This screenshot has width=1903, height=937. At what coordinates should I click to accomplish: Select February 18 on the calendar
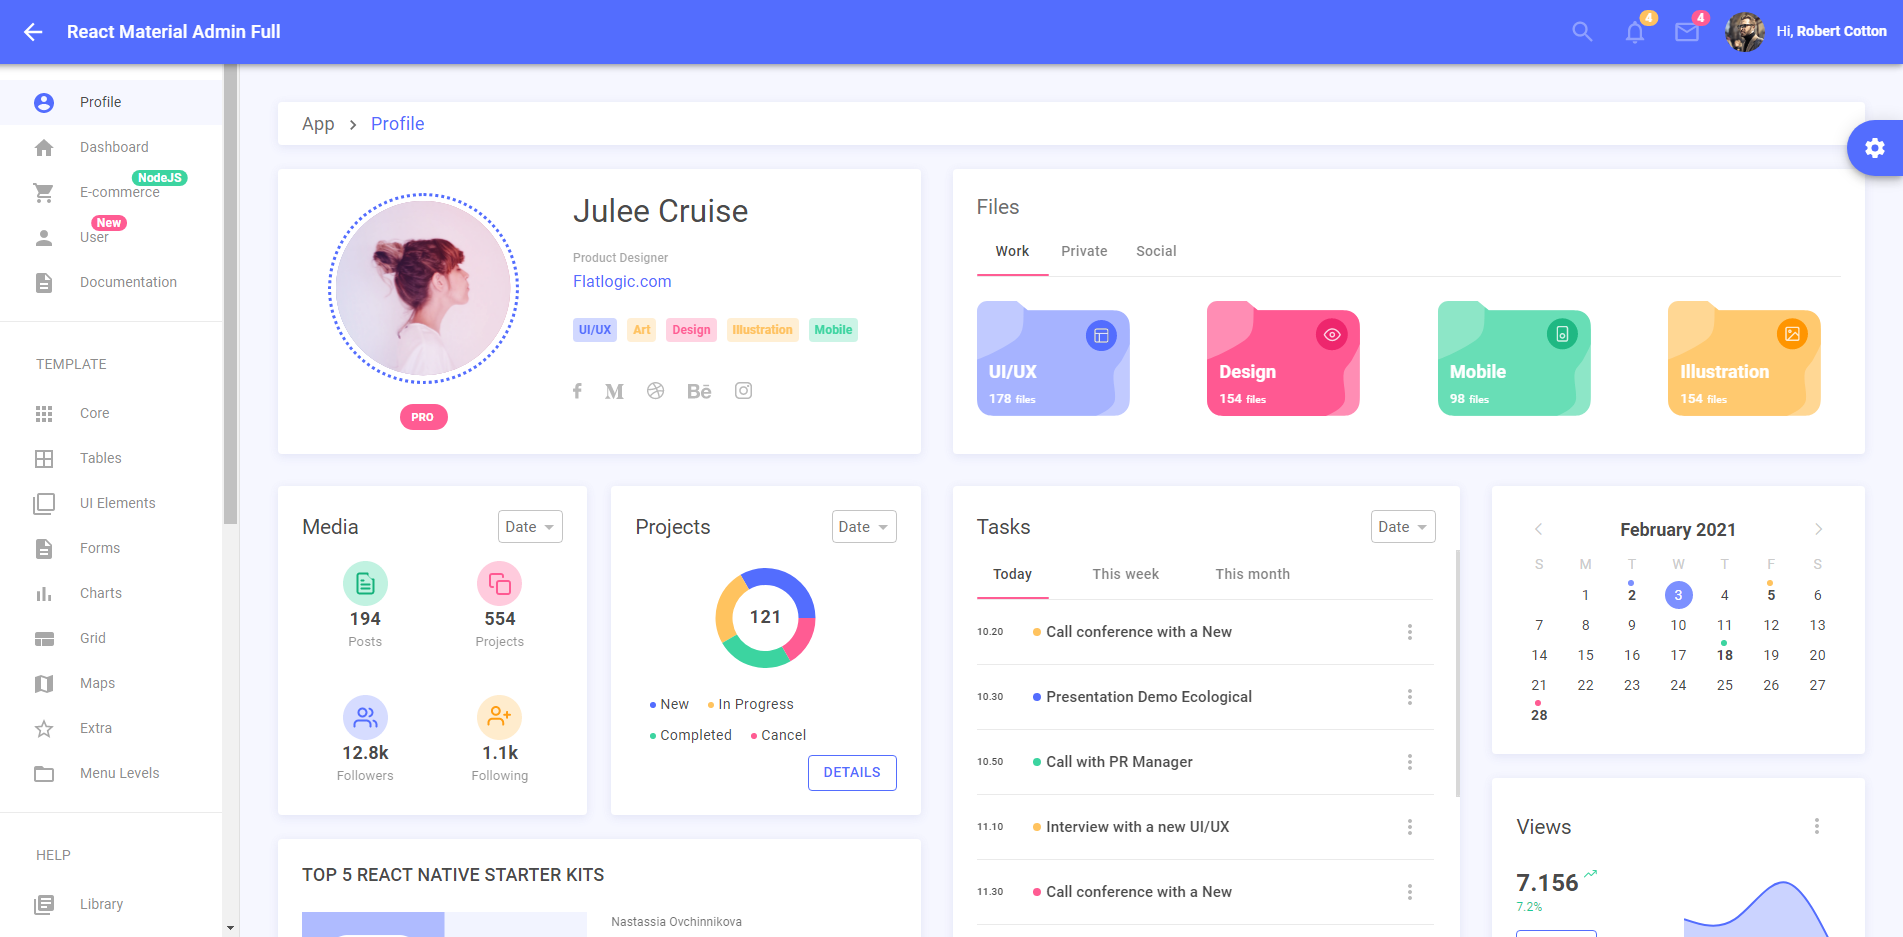pyautogui.click(x=1724, y=655)
